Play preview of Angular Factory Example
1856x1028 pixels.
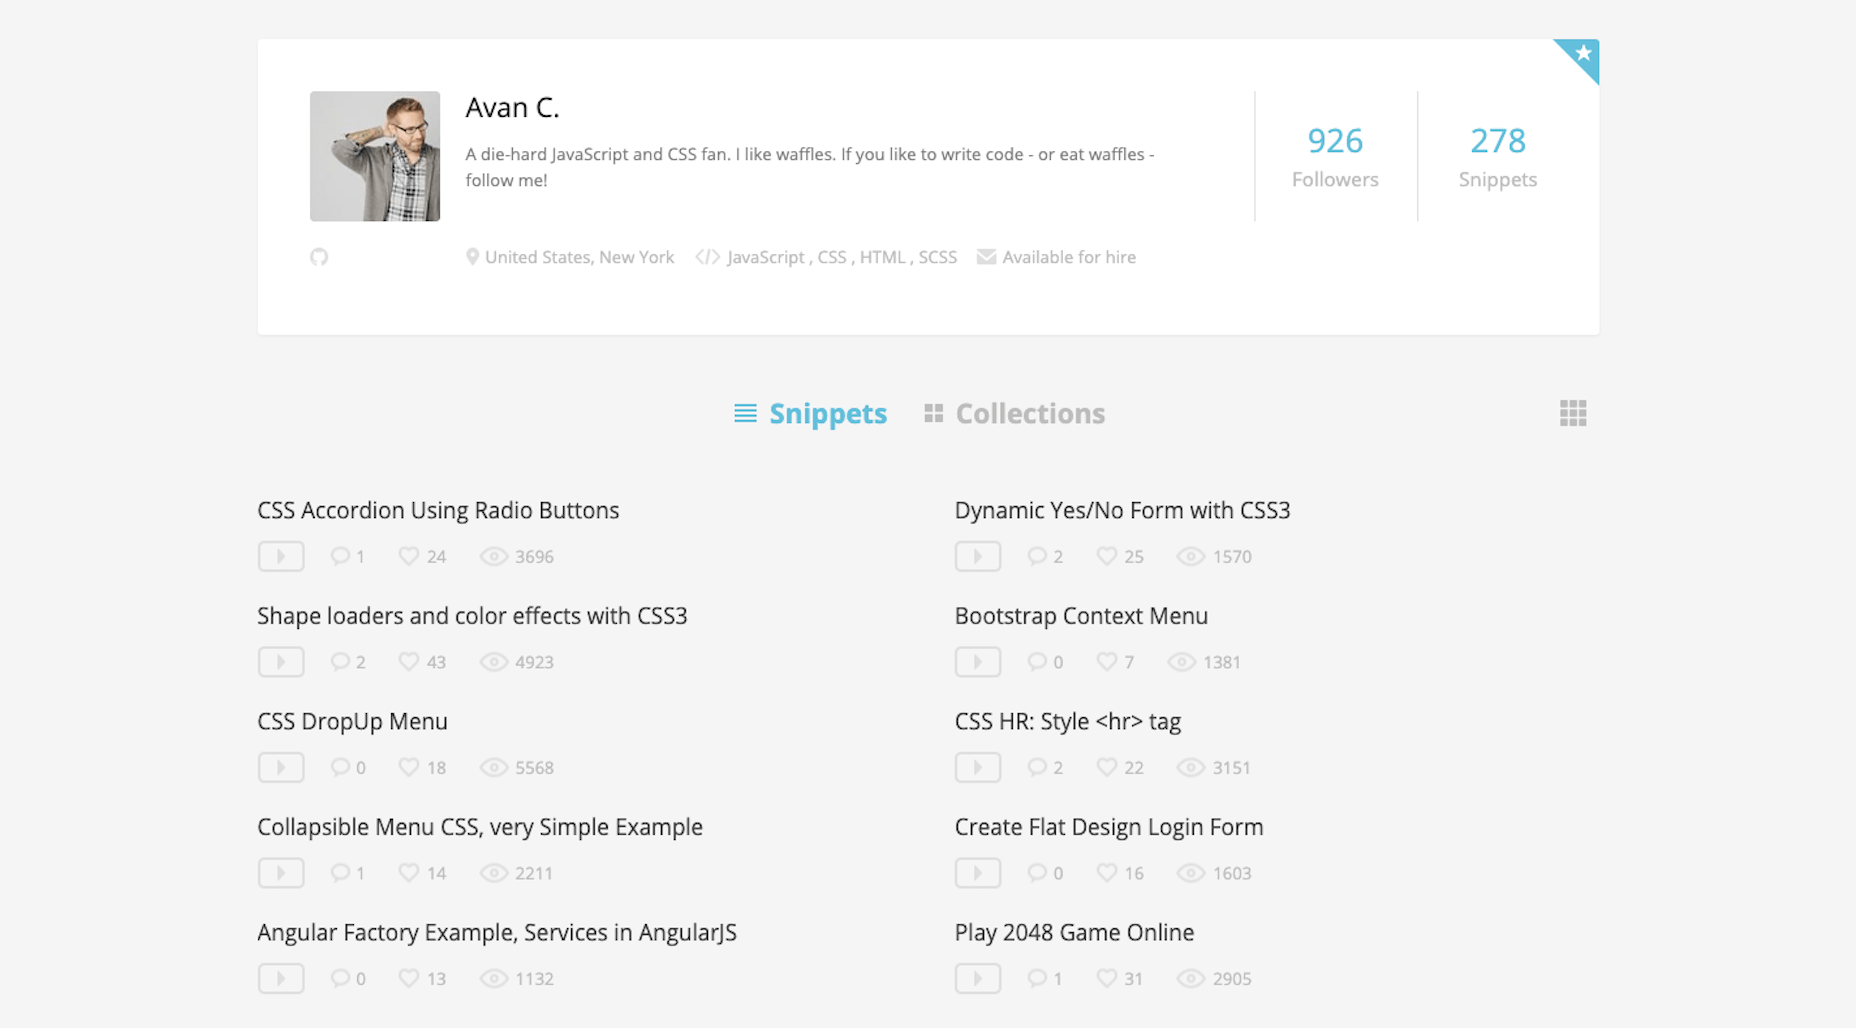[x=281, y=978]
